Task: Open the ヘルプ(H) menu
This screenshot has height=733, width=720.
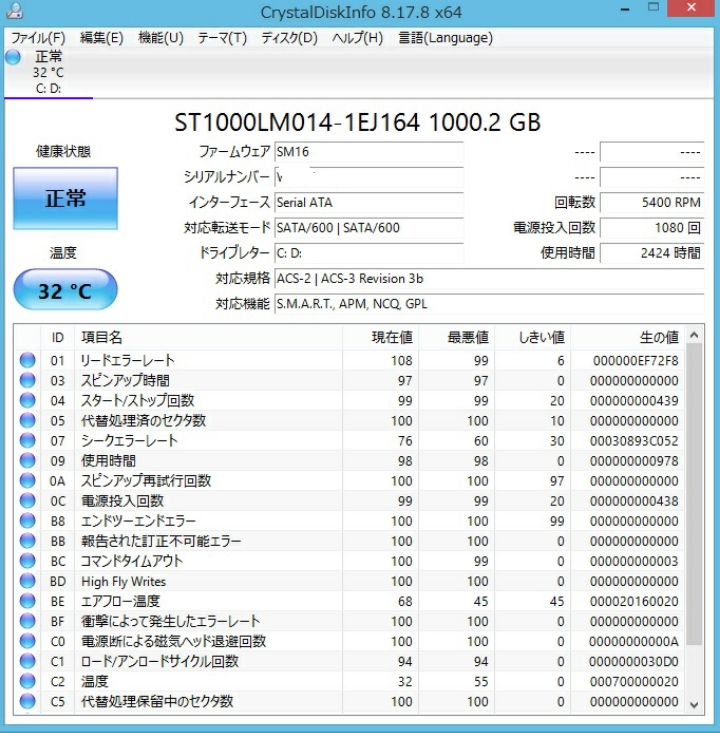Action: tap(357, 38)
